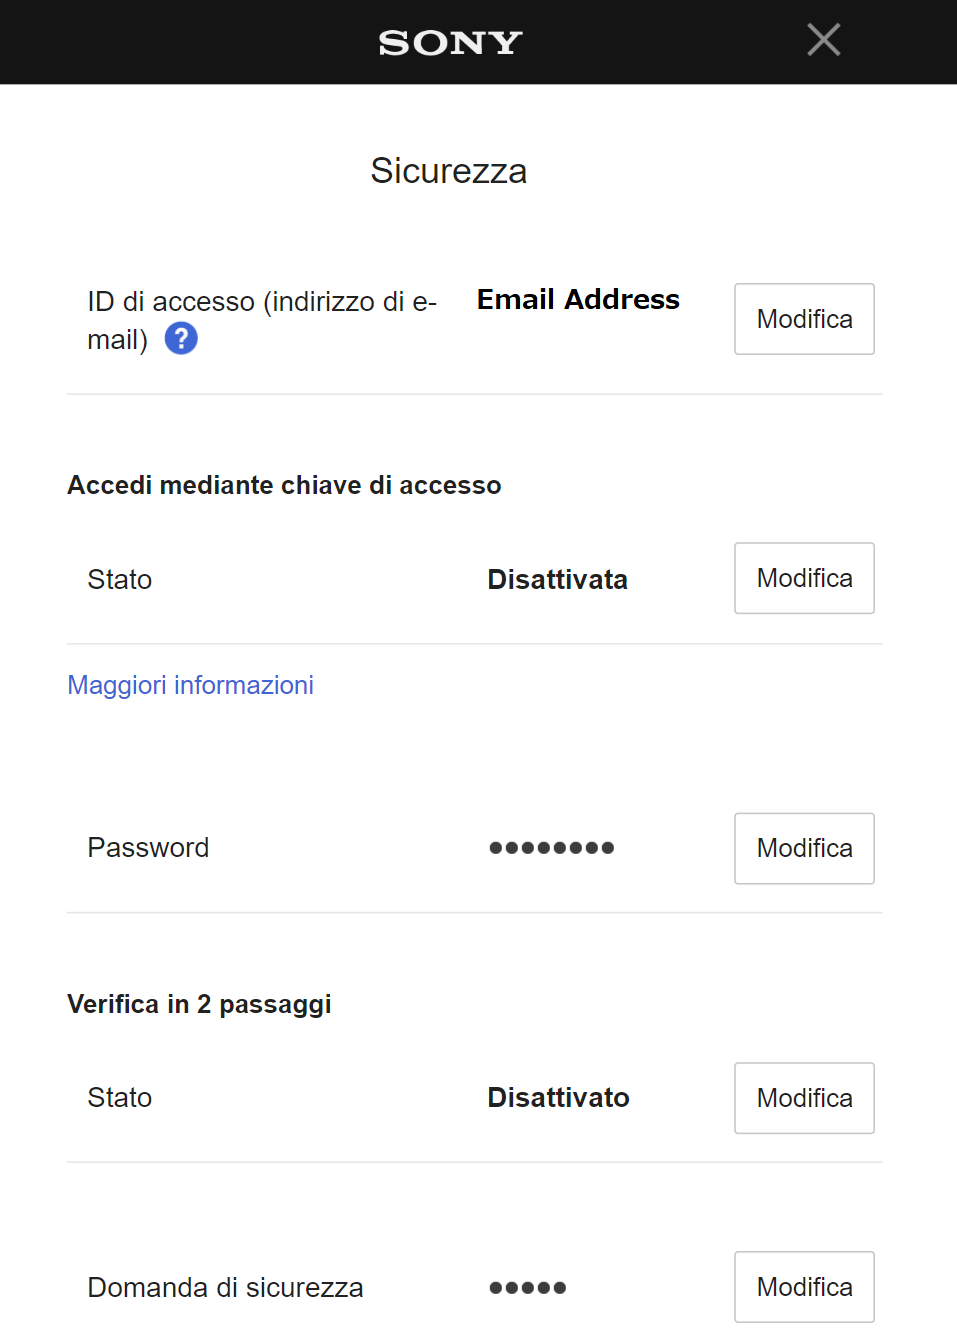
Task: Close the Sicurezza page with the X
Action: pos(823,40)
